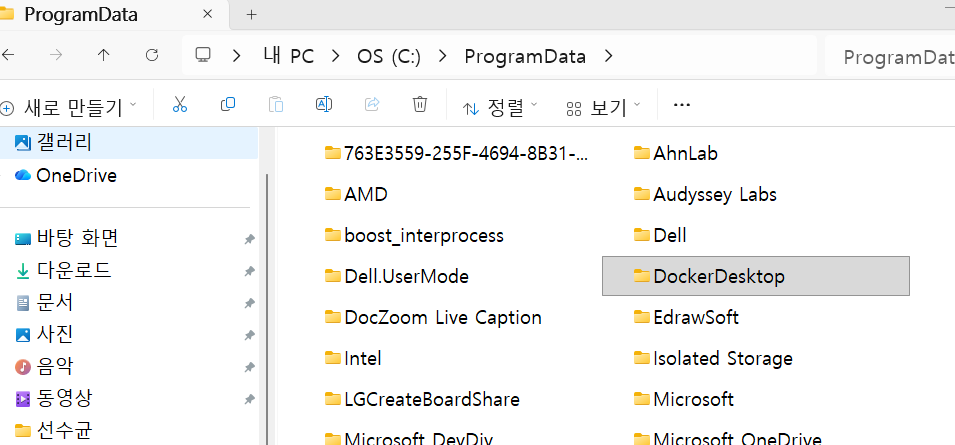
Task: Select the AhnLab folder
Action: pyautogui.click(x=675, y=153)
